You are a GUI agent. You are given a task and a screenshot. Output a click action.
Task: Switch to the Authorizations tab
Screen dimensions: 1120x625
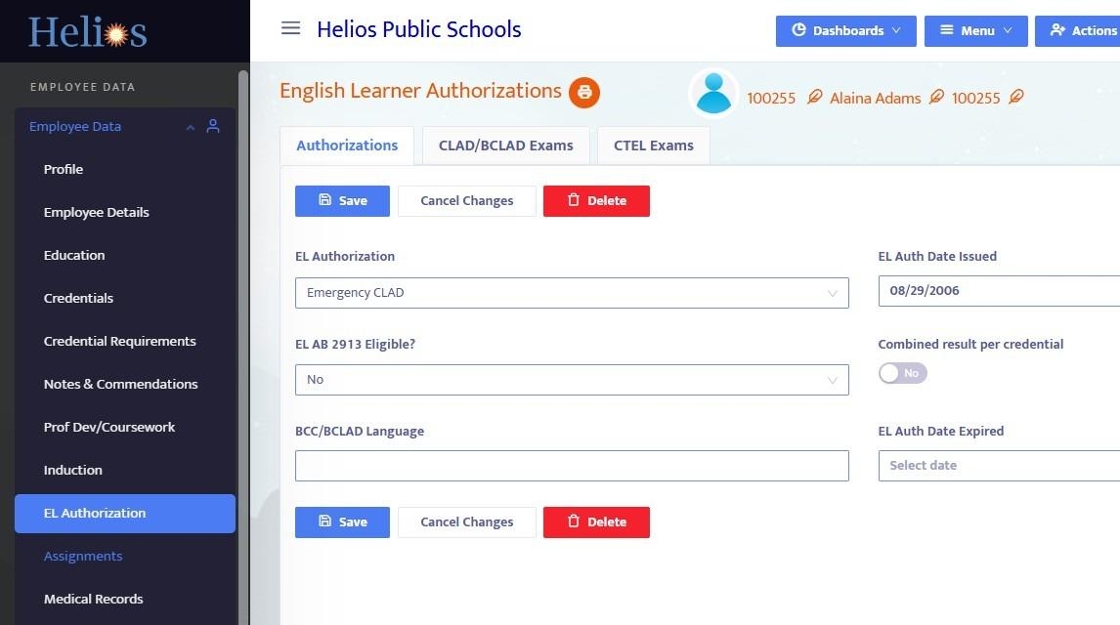pyautogui.click(x=347, y=146)
